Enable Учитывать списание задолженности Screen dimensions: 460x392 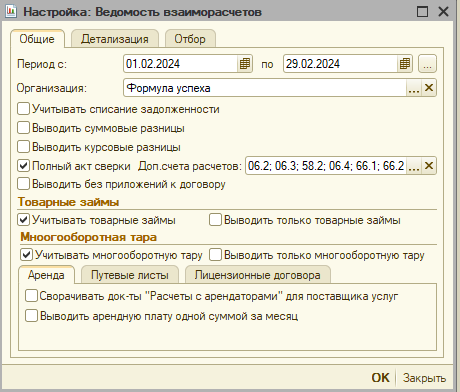point(23,109)
